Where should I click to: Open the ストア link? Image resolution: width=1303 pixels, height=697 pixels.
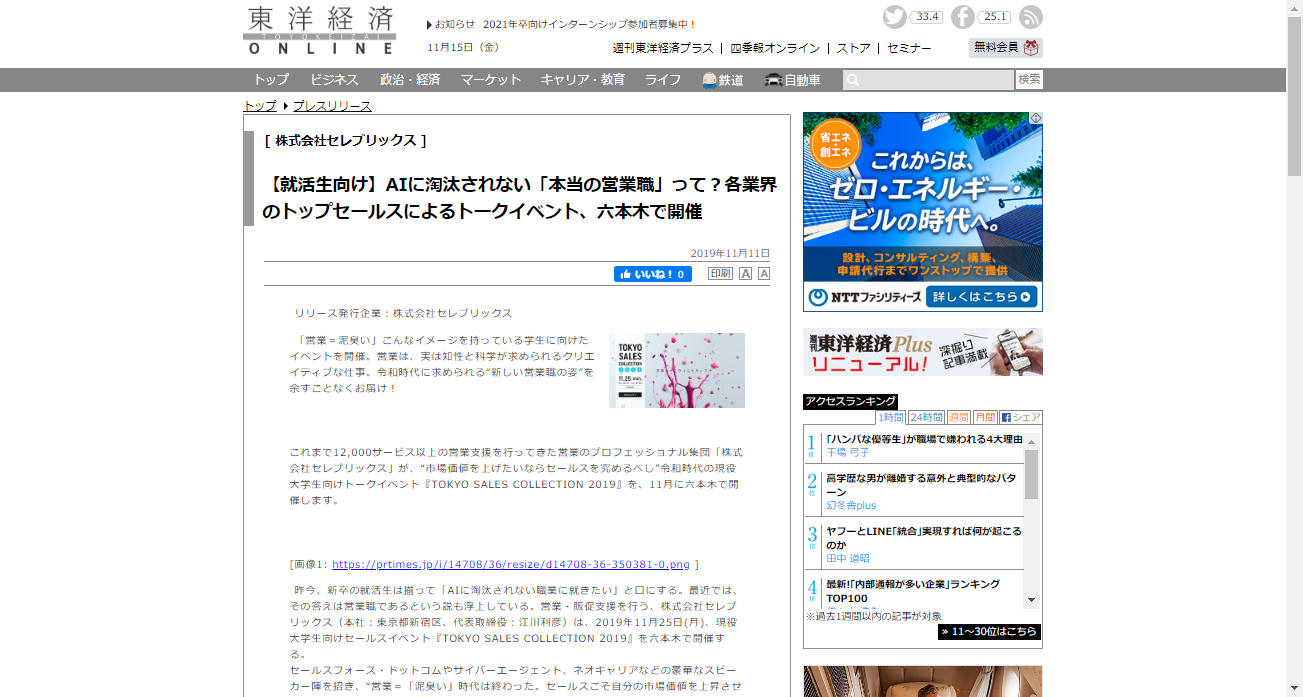853,48
